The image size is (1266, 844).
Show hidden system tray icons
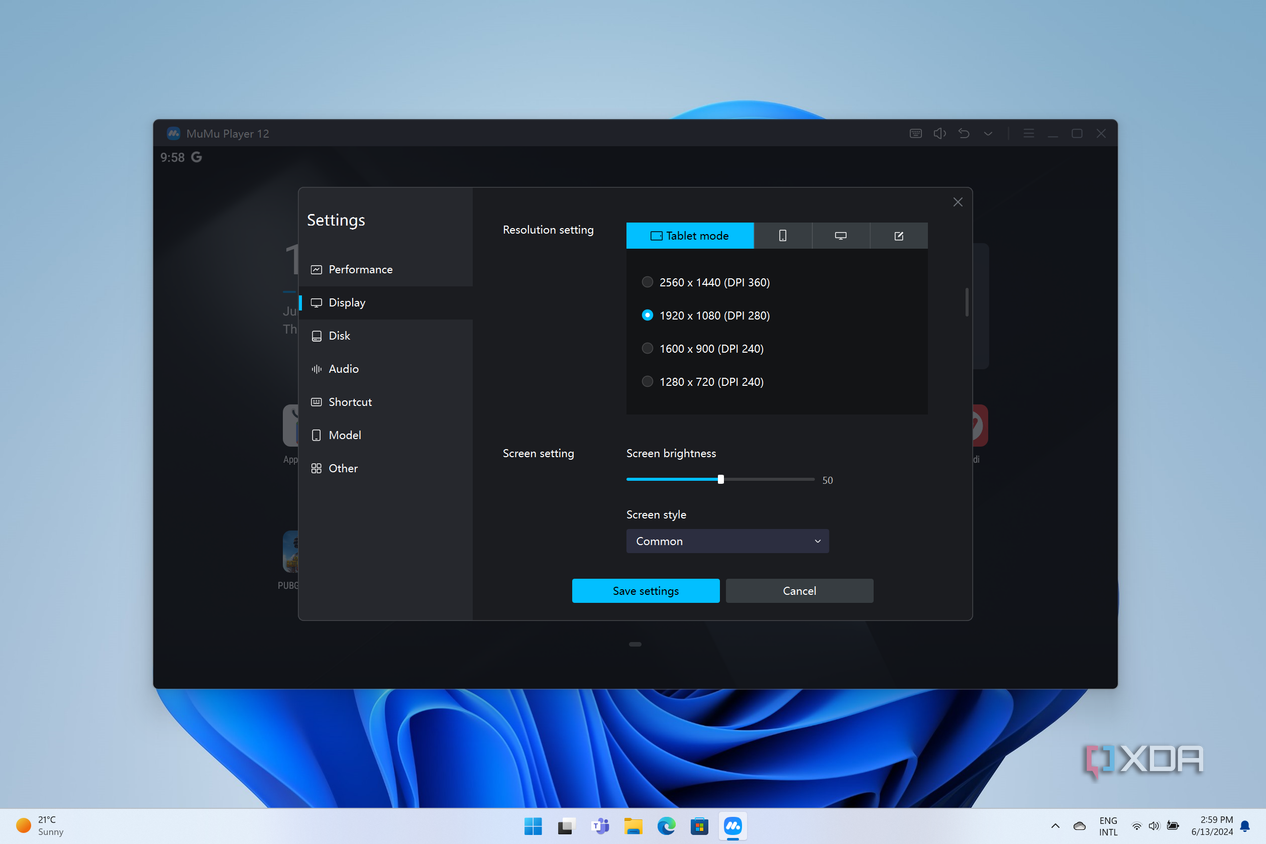pos(1055,826)
